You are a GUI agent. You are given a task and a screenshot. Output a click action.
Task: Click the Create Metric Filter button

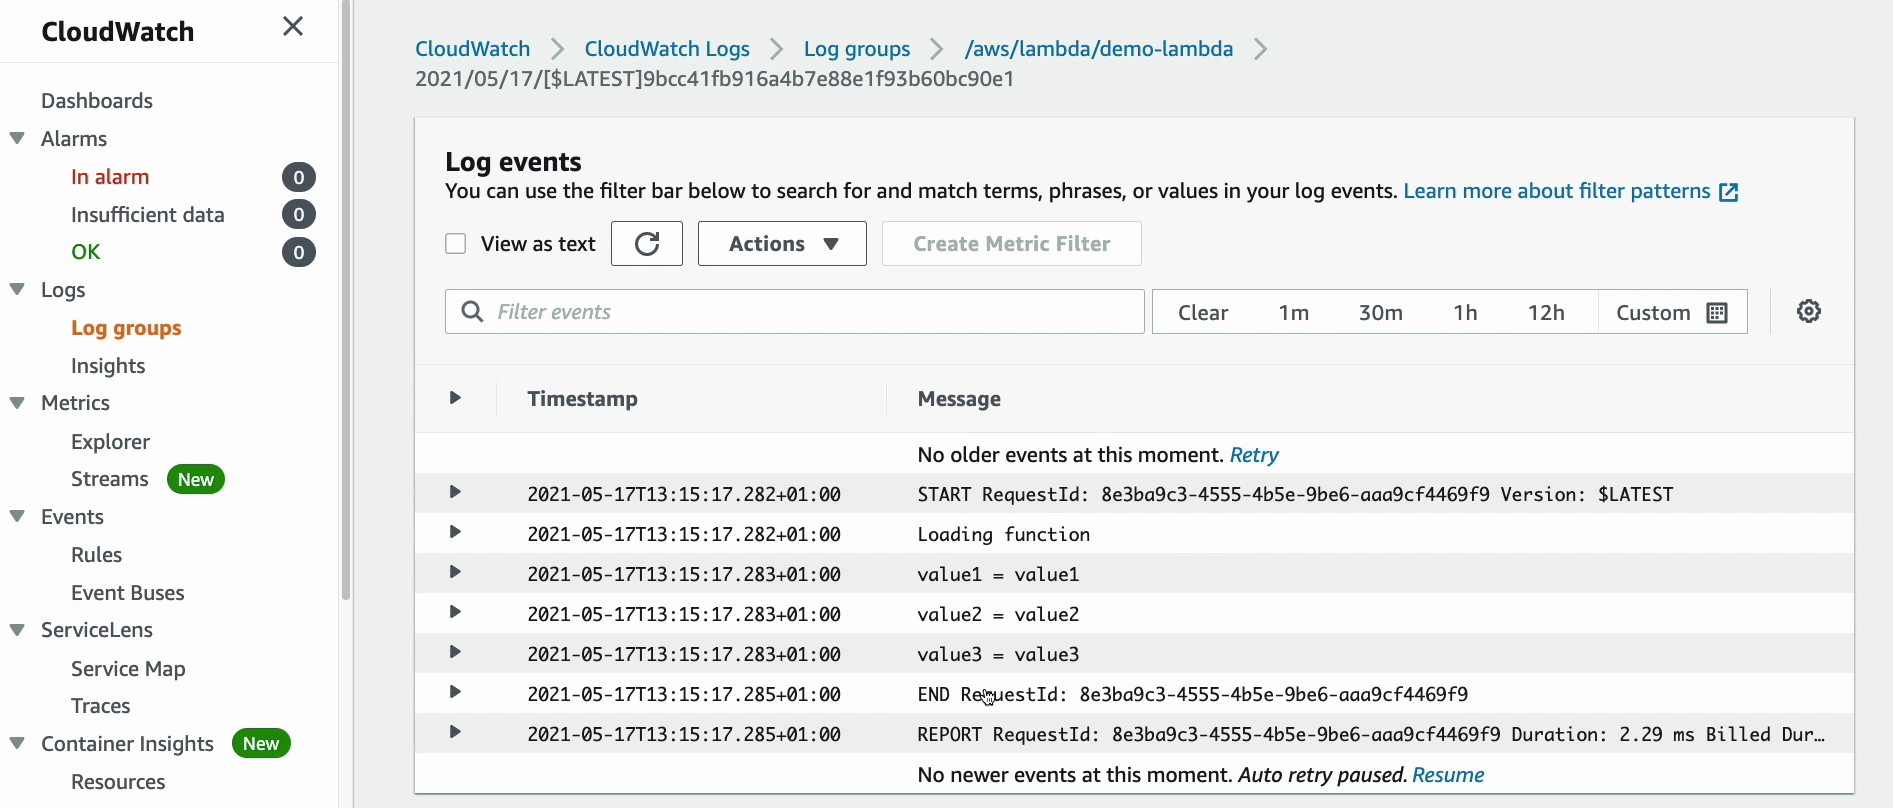(1012, 244)
